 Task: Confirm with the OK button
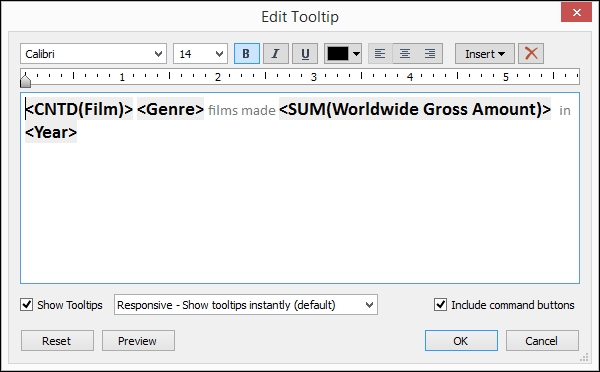point(461,341)
